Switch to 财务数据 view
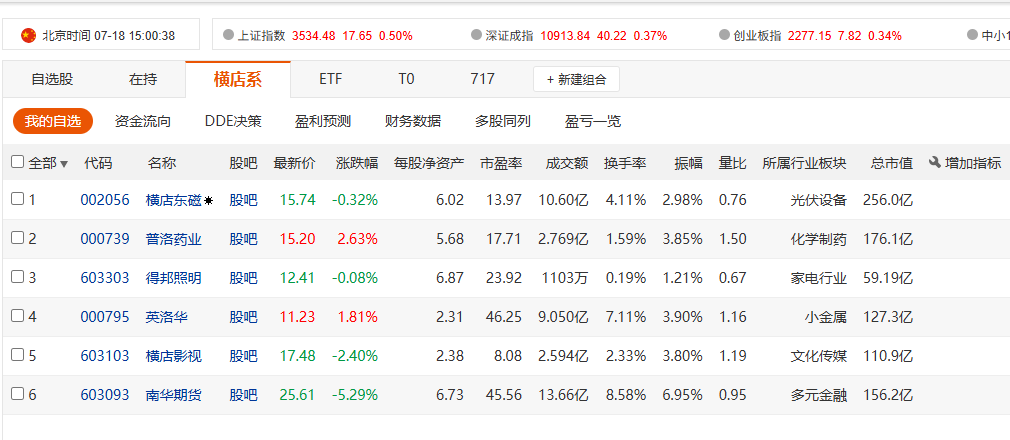 pyautogui.click(x=413, y=121)
